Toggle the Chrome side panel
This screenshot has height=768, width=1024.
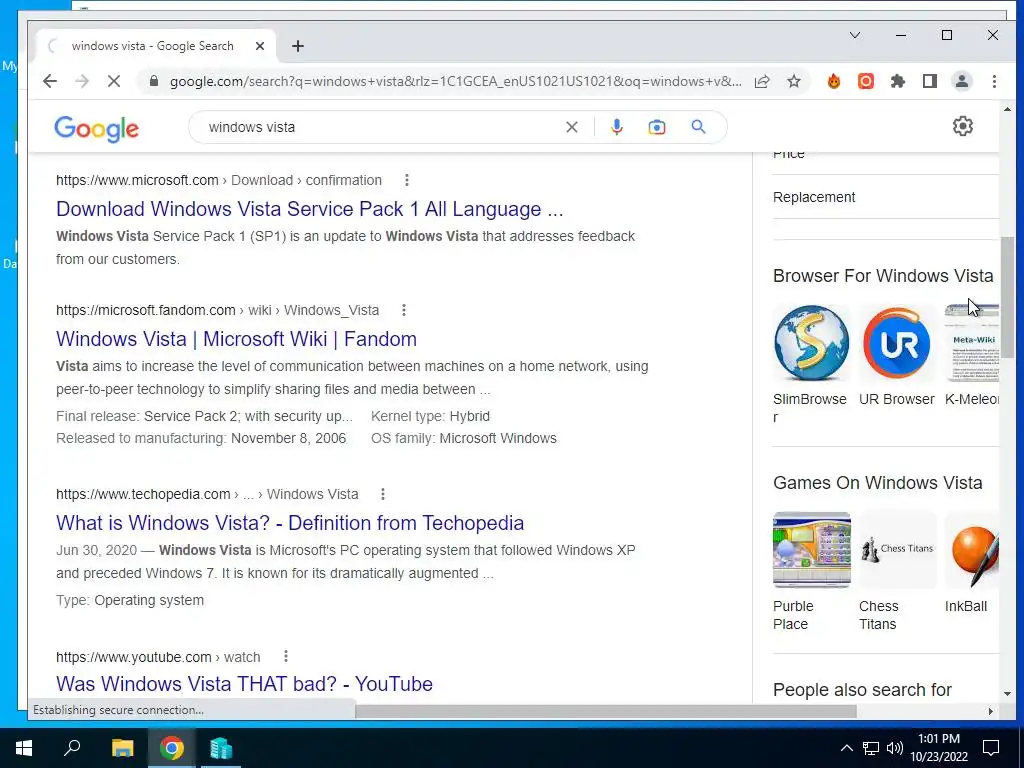coord(930,81)
